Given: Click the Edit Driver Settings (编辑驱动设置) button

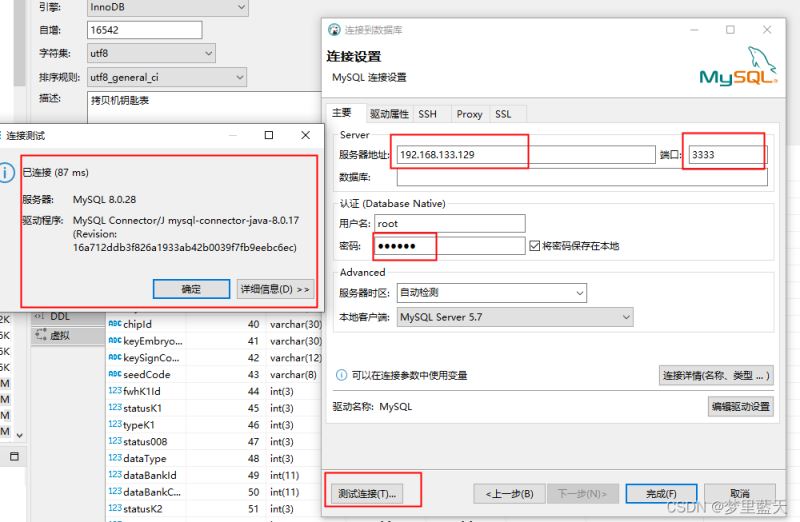Looking at the screenshot, I should pyautogui.click(x=740, y=407).
